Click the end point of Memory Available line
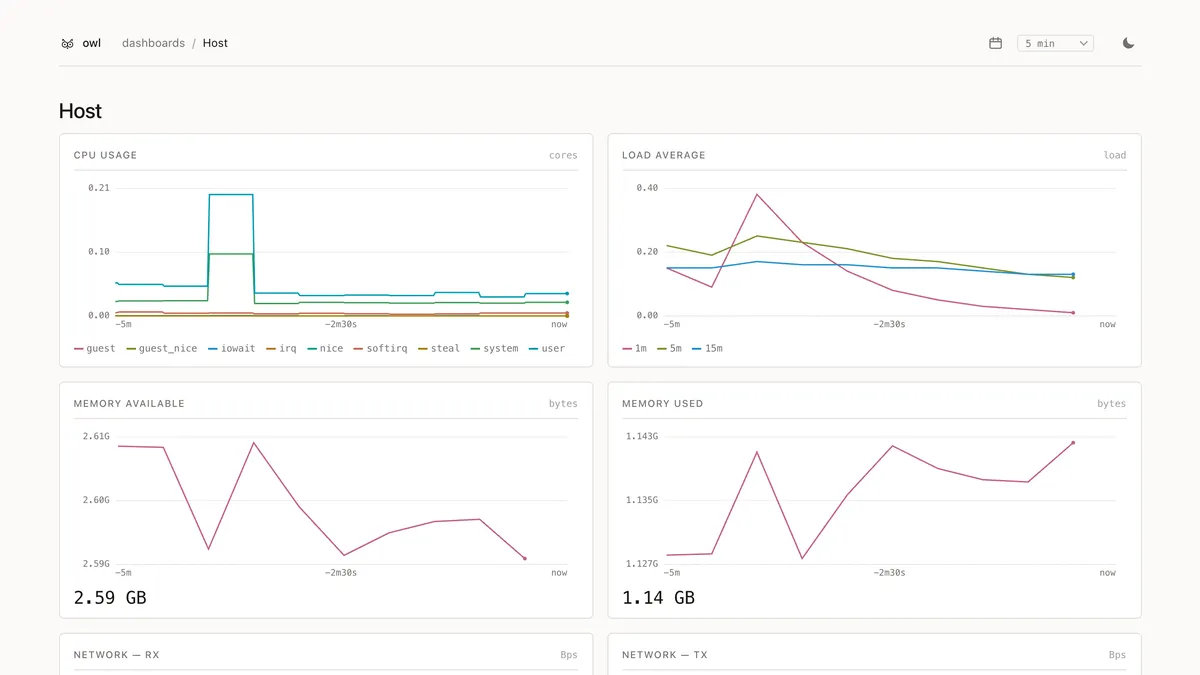This screenshot has width=1200, height=675. [525, 558]
